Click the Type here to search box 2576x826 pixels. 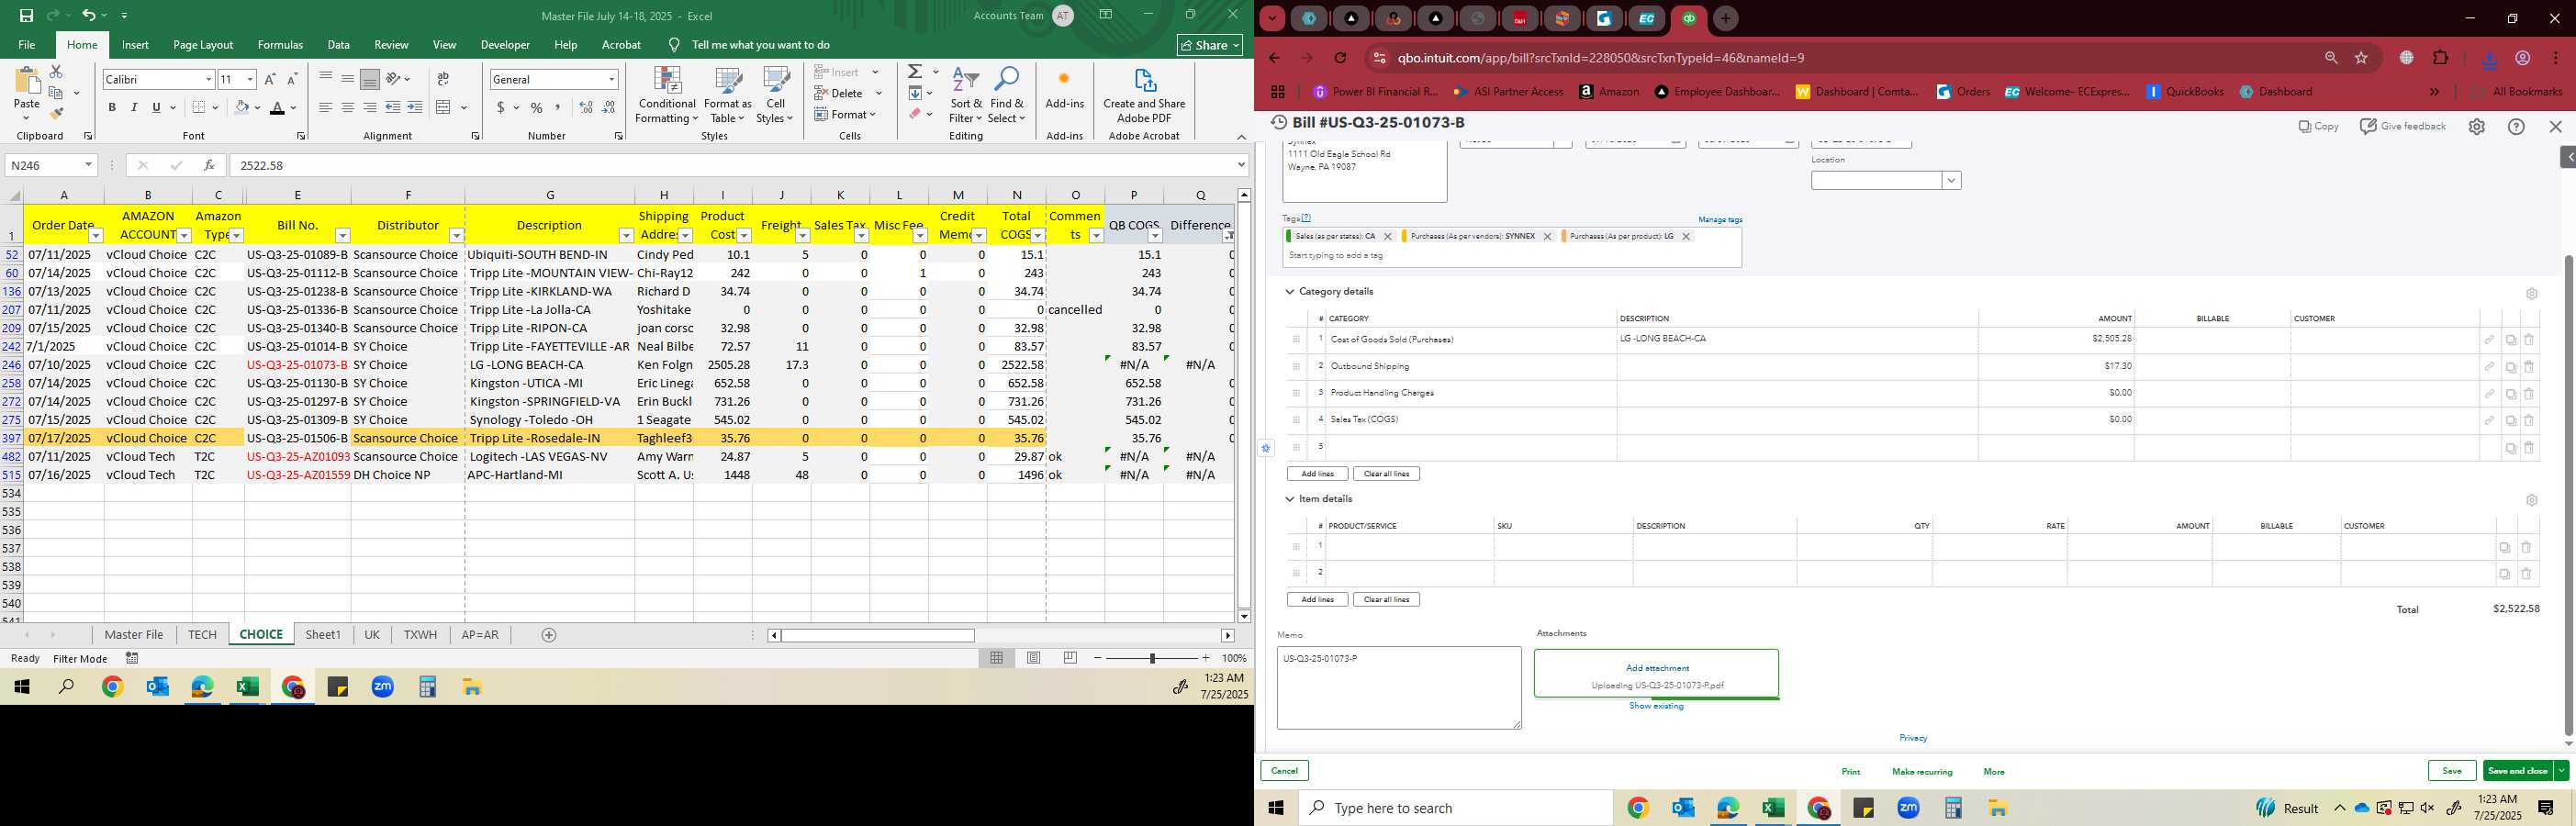(1455, 808)
